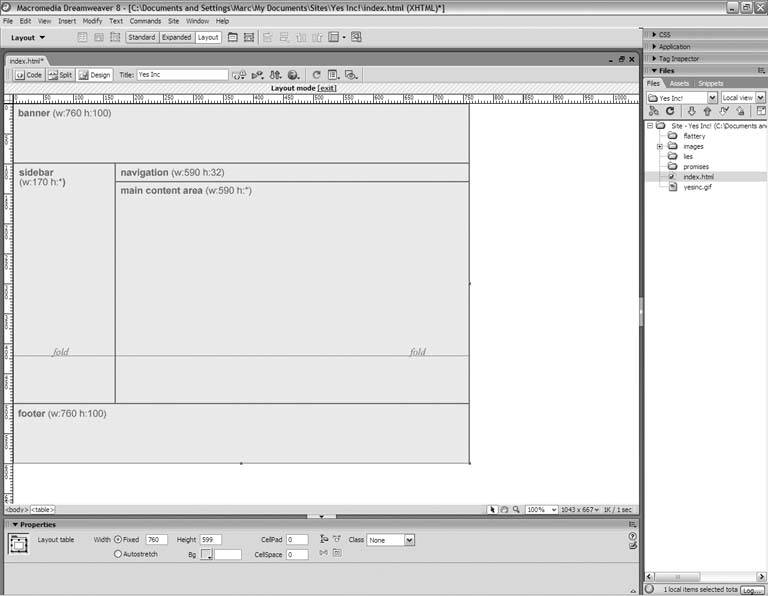Click the exit link in Layout mode bar
The image size is (768, 596).
pyautogui.click(x=327, y=88)
